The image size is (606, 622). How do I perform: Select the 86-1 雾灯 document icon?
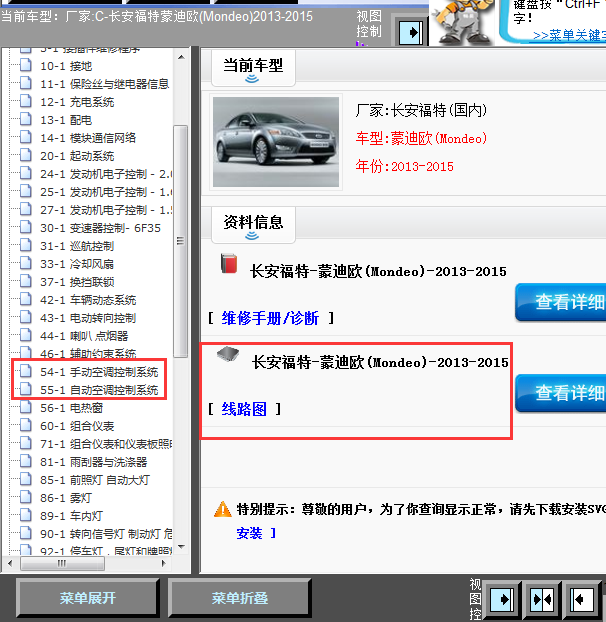pyautogui.click(x=26, y=497)
